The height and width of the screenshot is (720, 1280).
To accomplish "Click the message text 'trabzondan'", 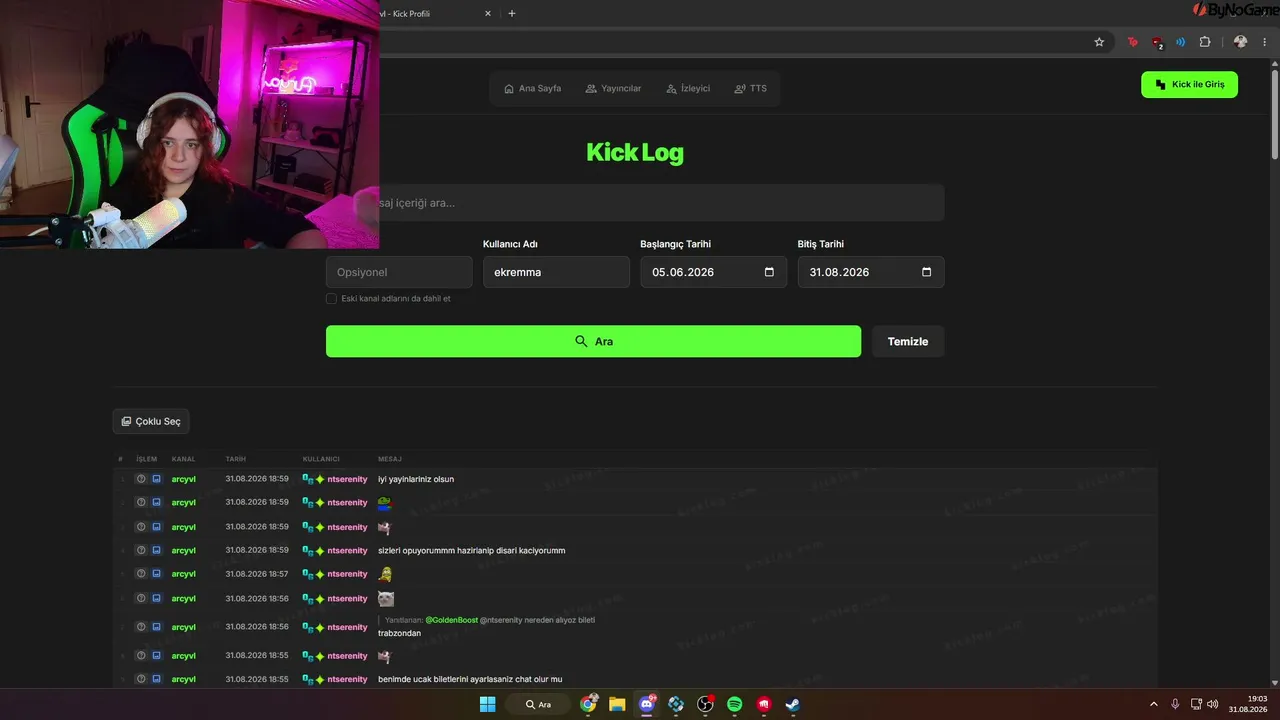I will (399, 633).
